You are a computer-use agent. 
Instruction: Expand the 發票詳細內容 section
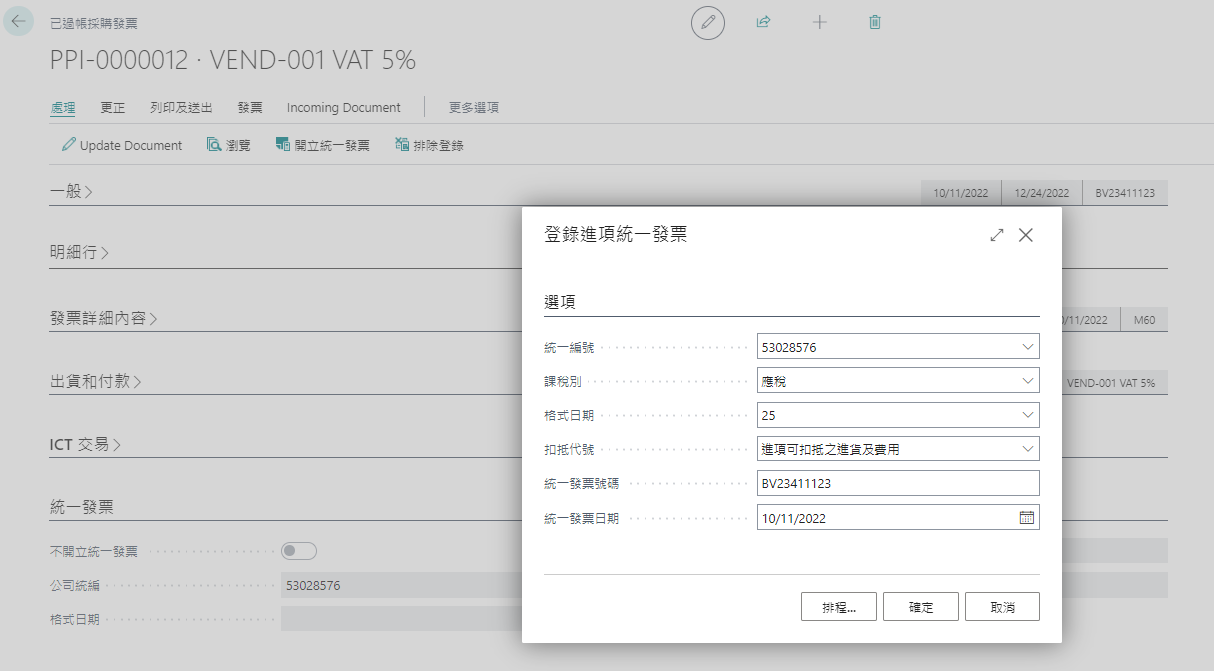pyautogui.click(x=104, y=318)
